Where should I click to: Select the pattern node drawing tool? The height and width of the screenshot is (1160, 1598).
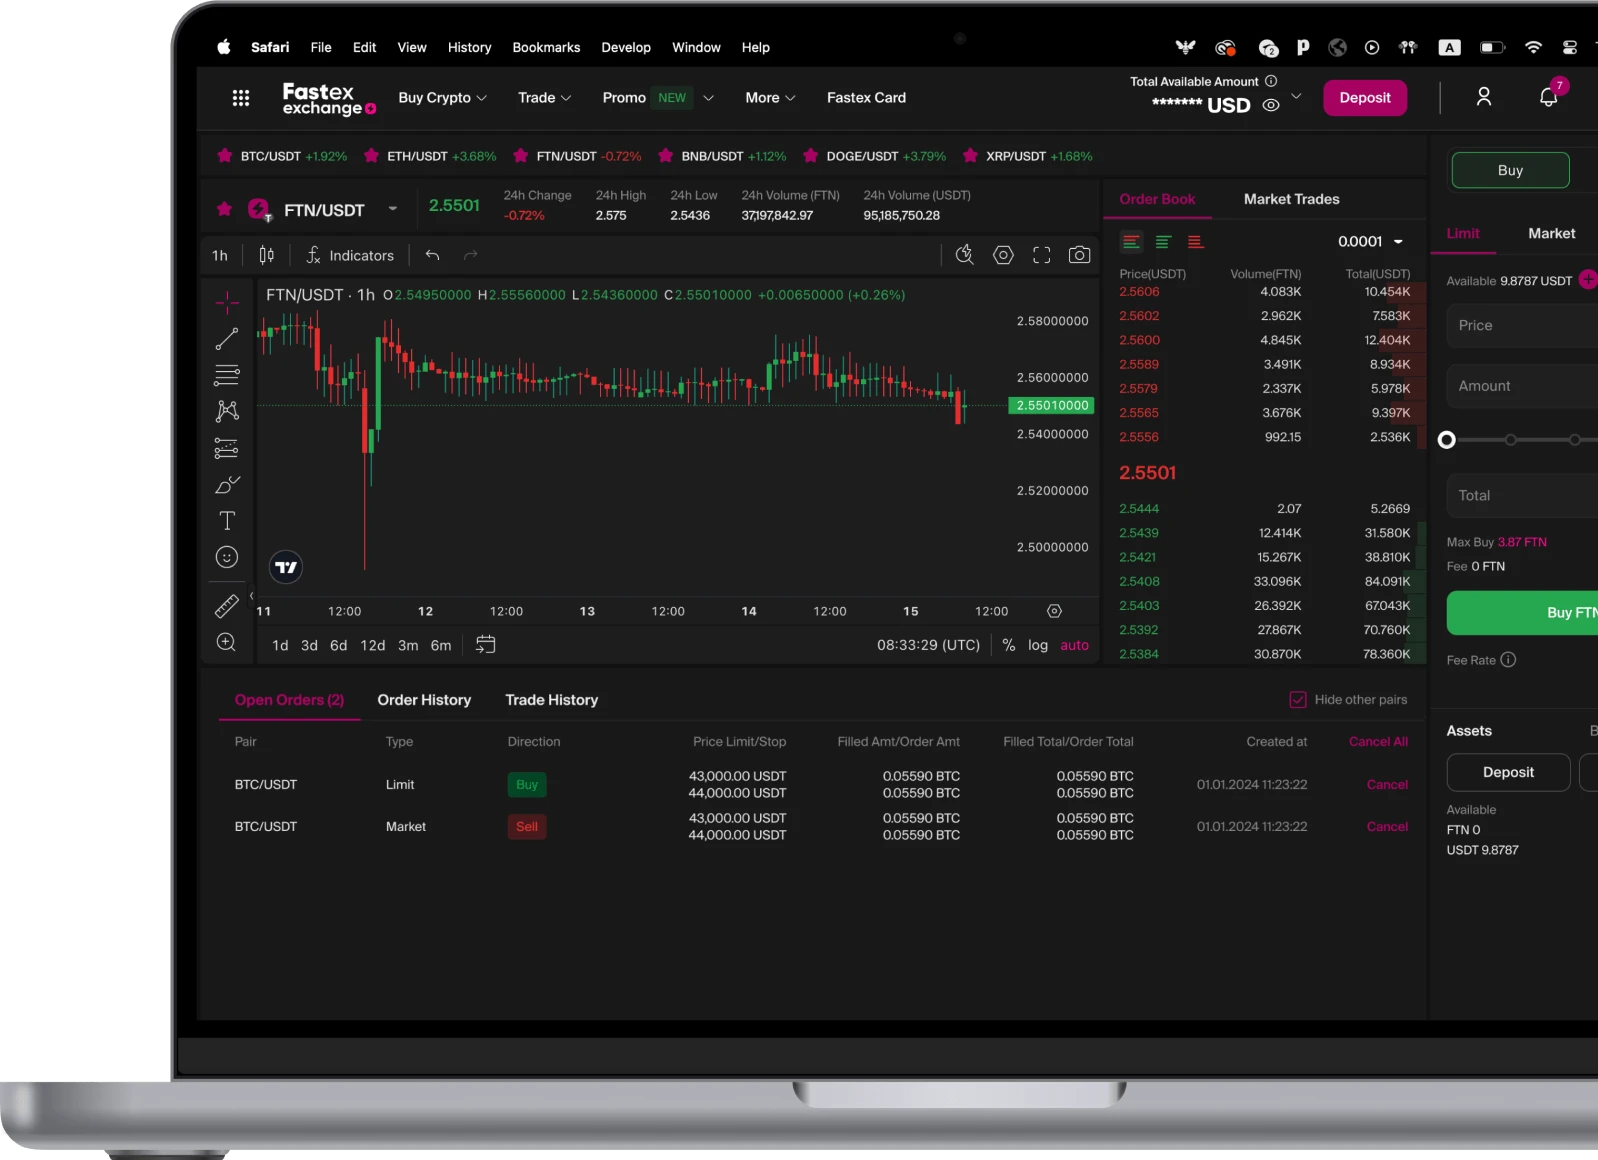pyautogui.click(x=227, y=411)
